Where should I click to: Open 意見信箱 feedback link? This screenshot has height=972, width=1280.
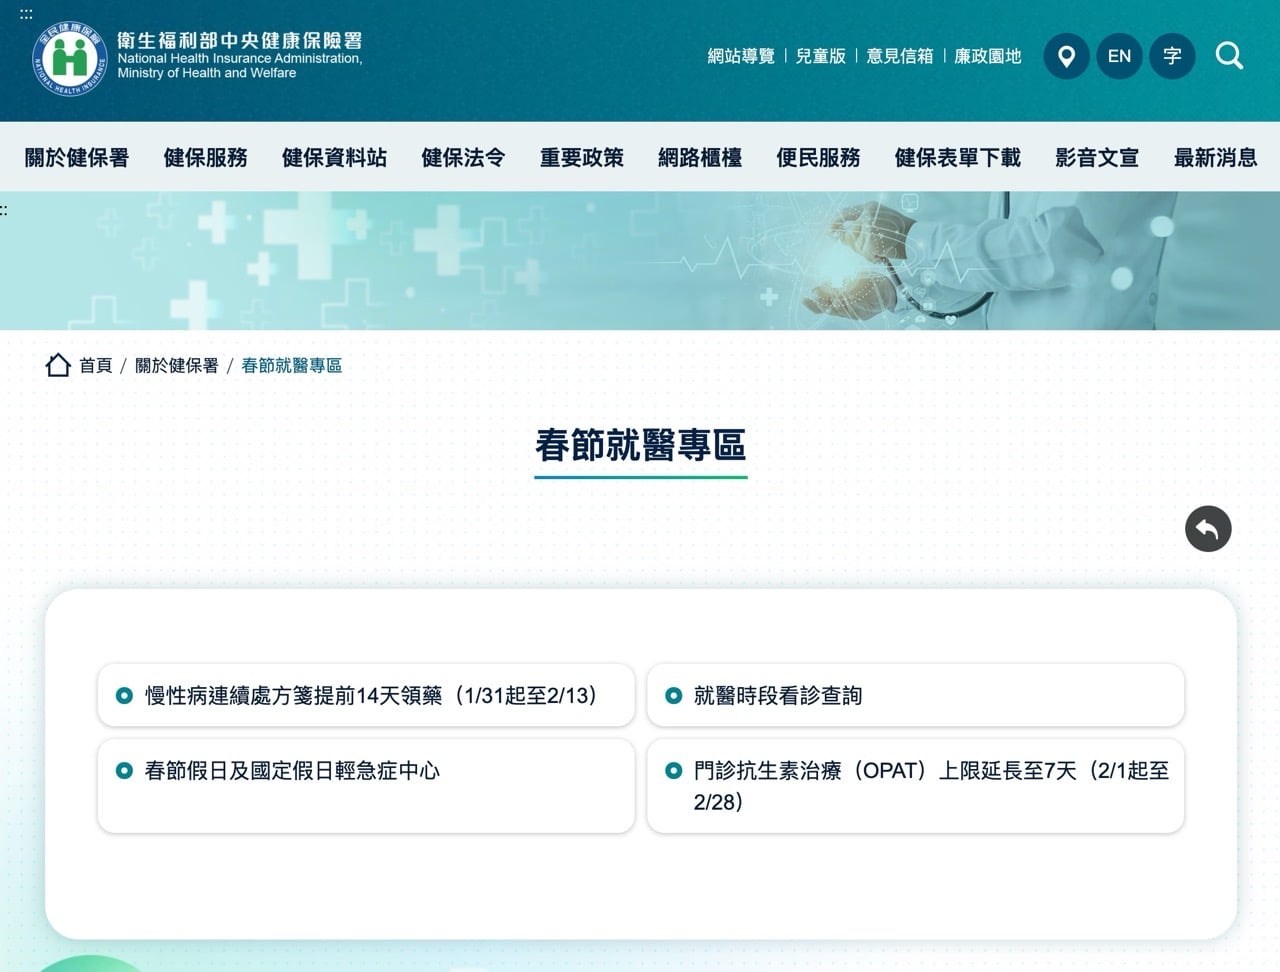[x=899, y=56]
